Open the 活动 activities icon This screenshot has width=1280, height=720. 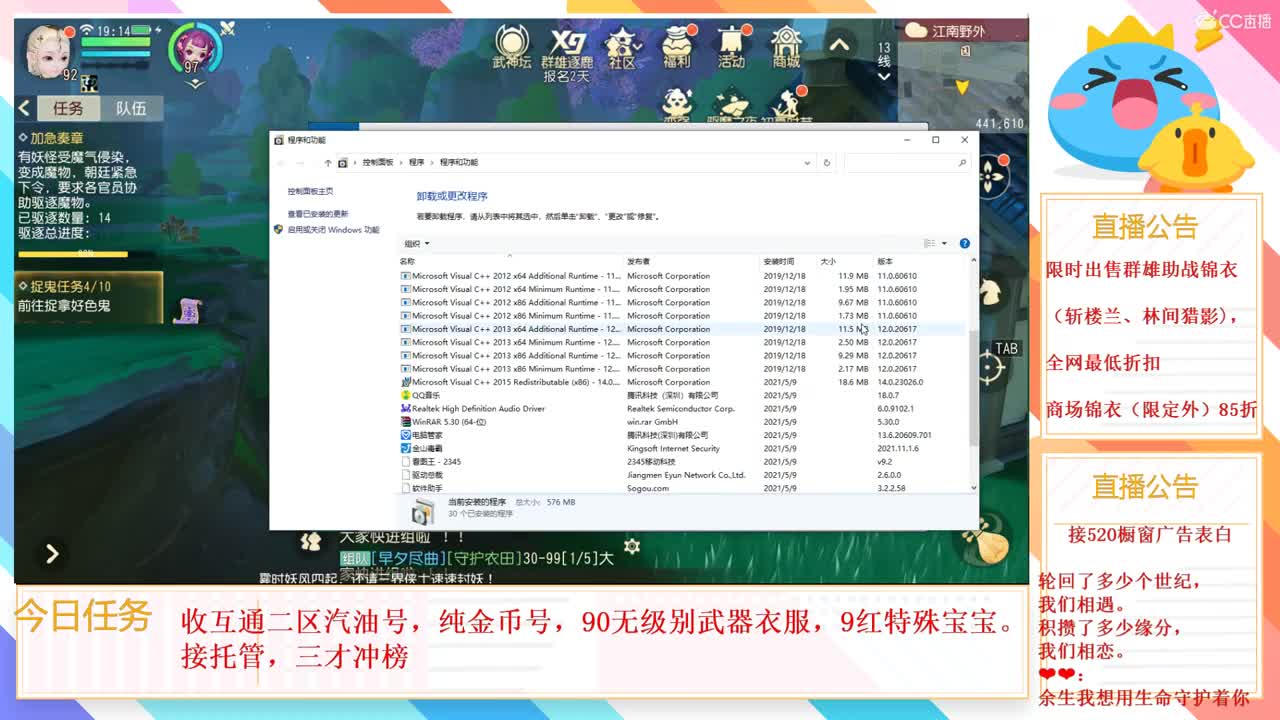pos(731,47)
